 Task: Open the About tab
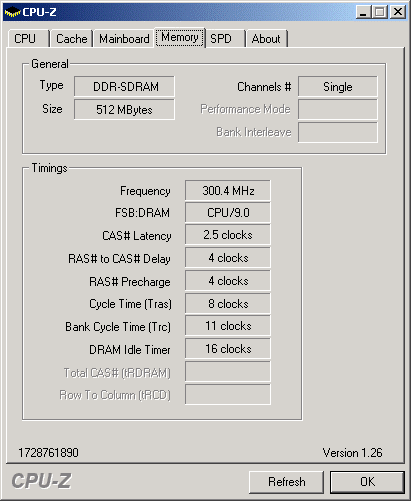pyautogui.click(x=267, y=39)
